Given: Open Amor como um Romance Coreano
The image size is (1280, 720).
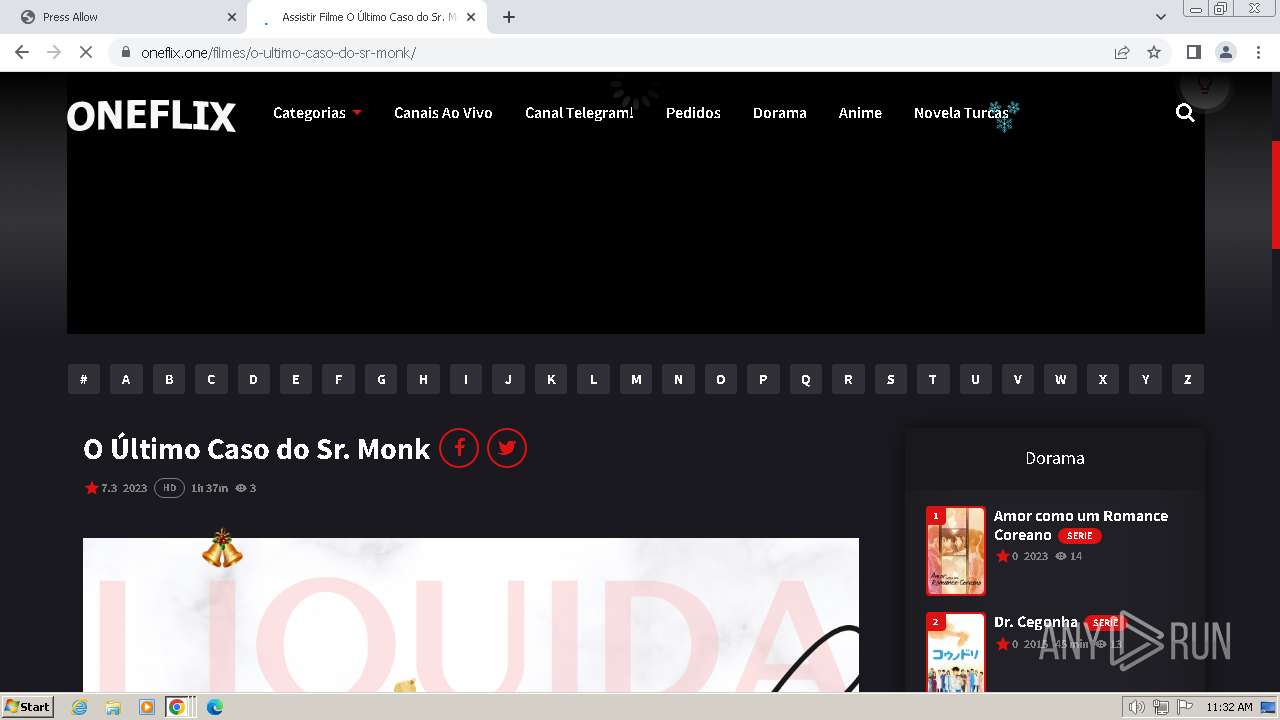Looking at the screenshot, I should (x=1080, y=525).
